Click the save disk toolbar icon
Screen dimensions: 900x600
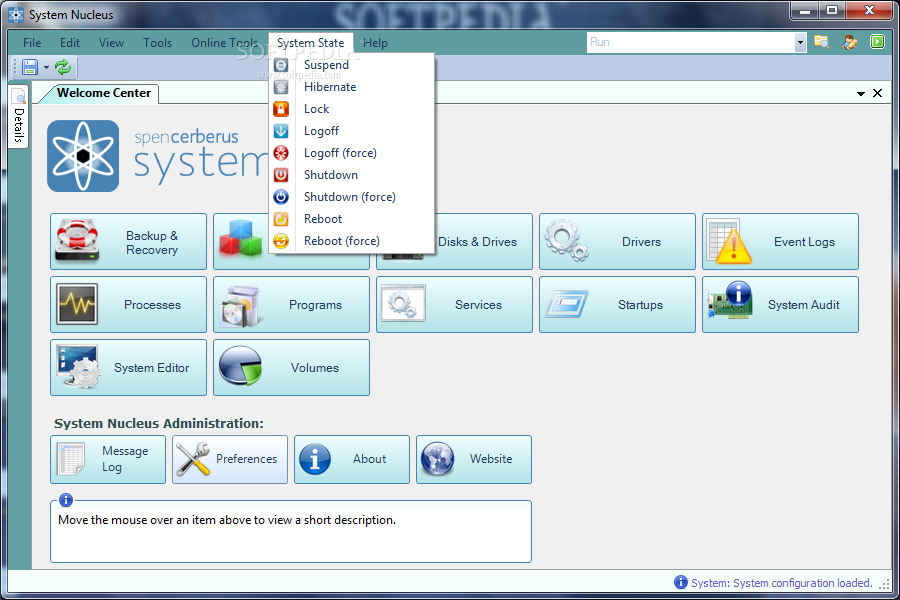tap(30, 67)
